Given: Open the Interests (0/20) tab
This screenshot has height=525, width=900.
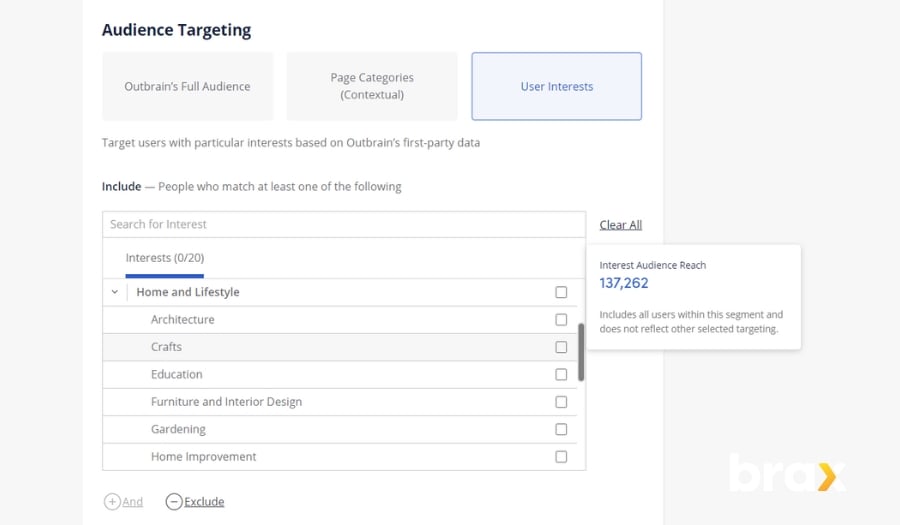Looking at the screenshot, I should [165, 258].
